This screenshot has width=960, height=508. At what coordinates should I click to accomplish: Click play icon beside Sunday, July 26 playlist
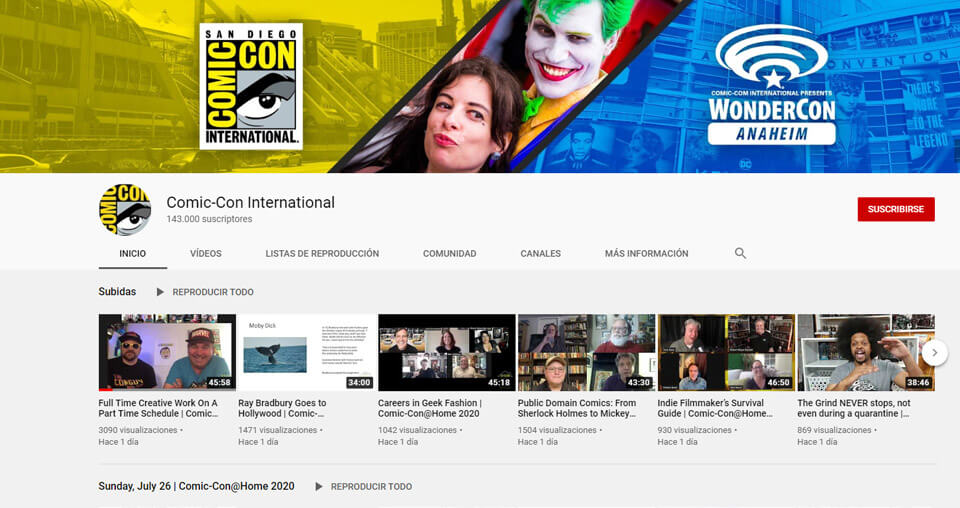[x=318, y=487]
